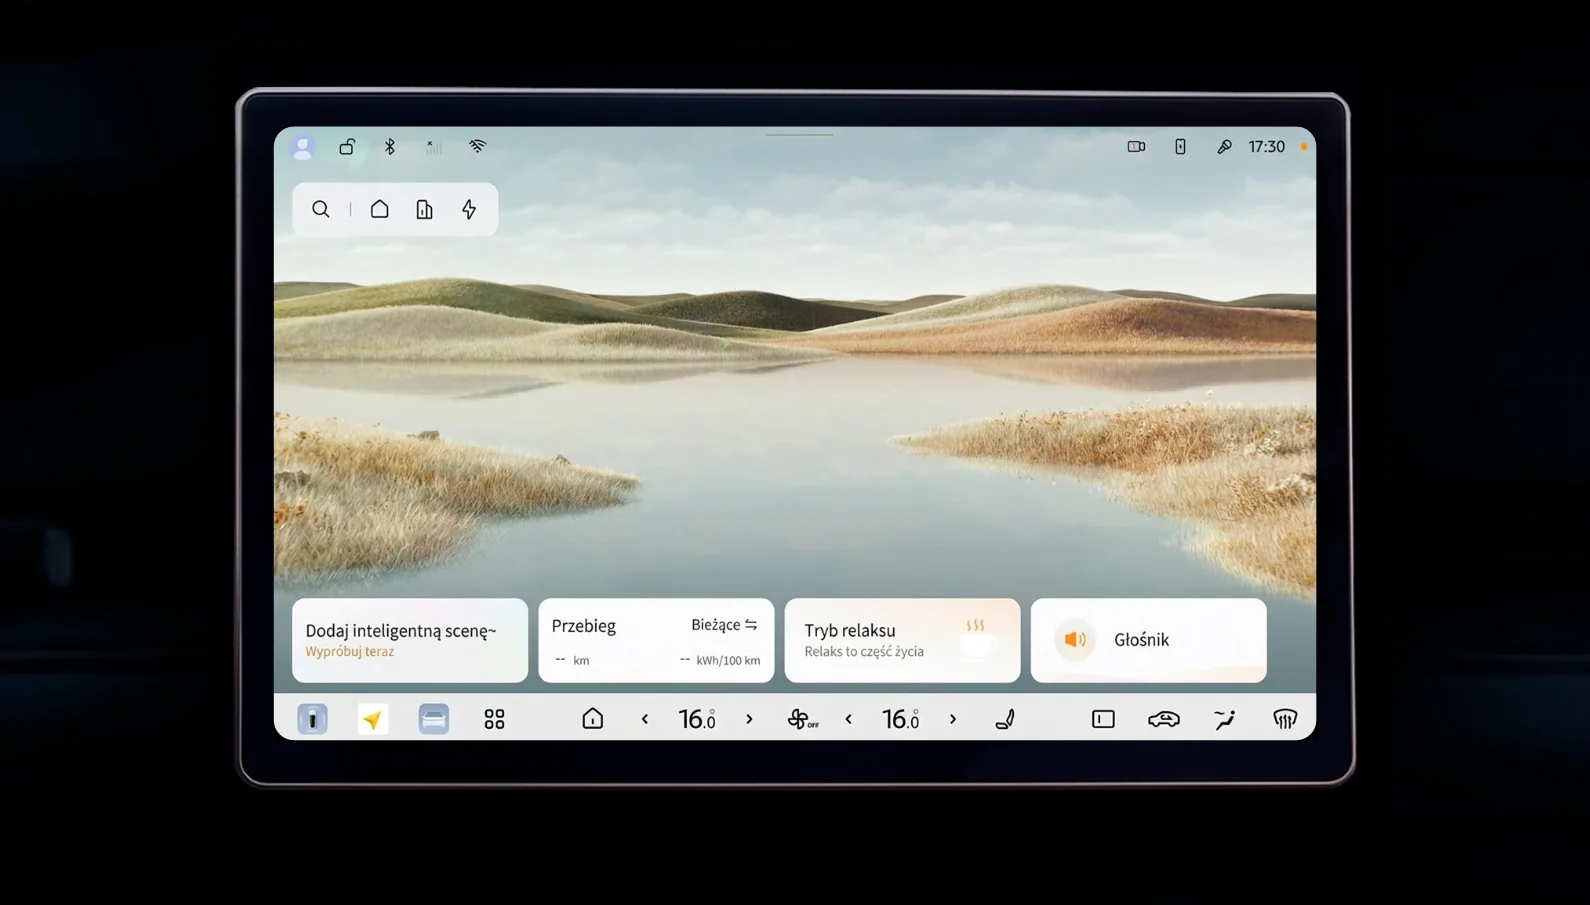Tap the Przebieg km distance value
The image size is (1590, 905).
(x=572, y=660)
